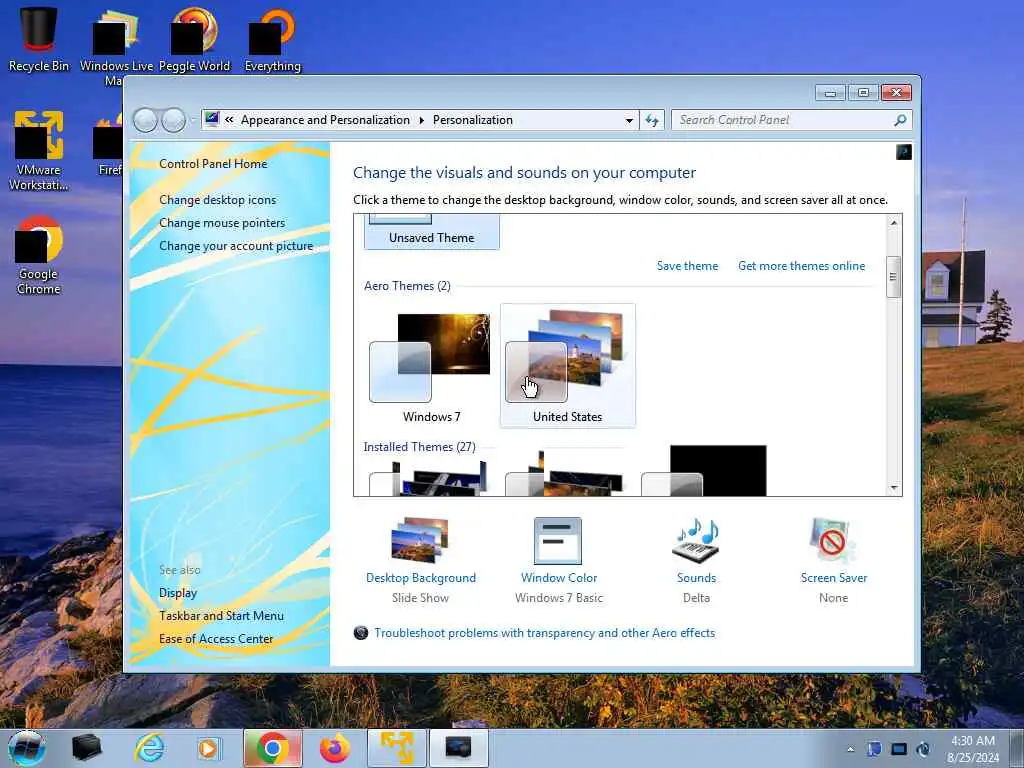Click the Personalization taskbar button

pos(458,748)
